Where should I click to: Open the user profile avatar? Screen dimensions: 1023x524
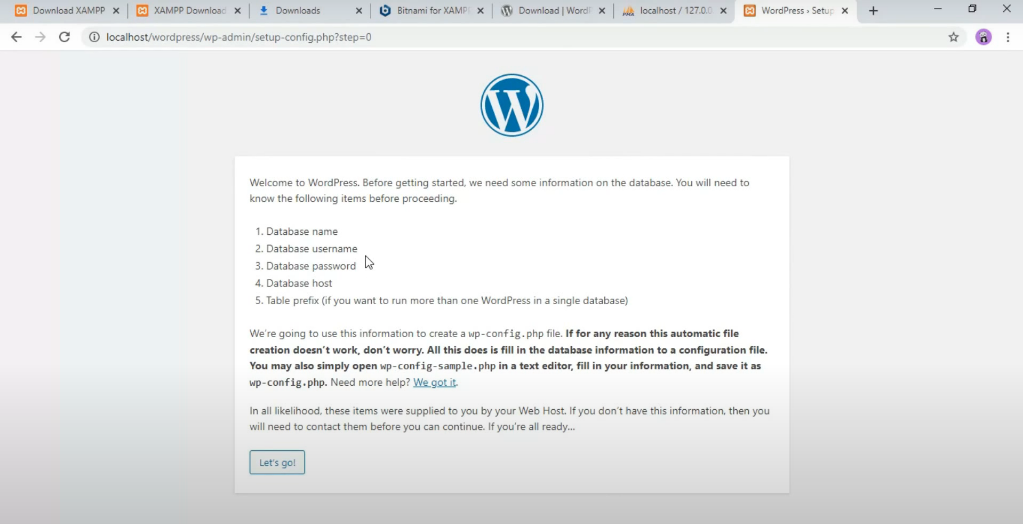983,37
